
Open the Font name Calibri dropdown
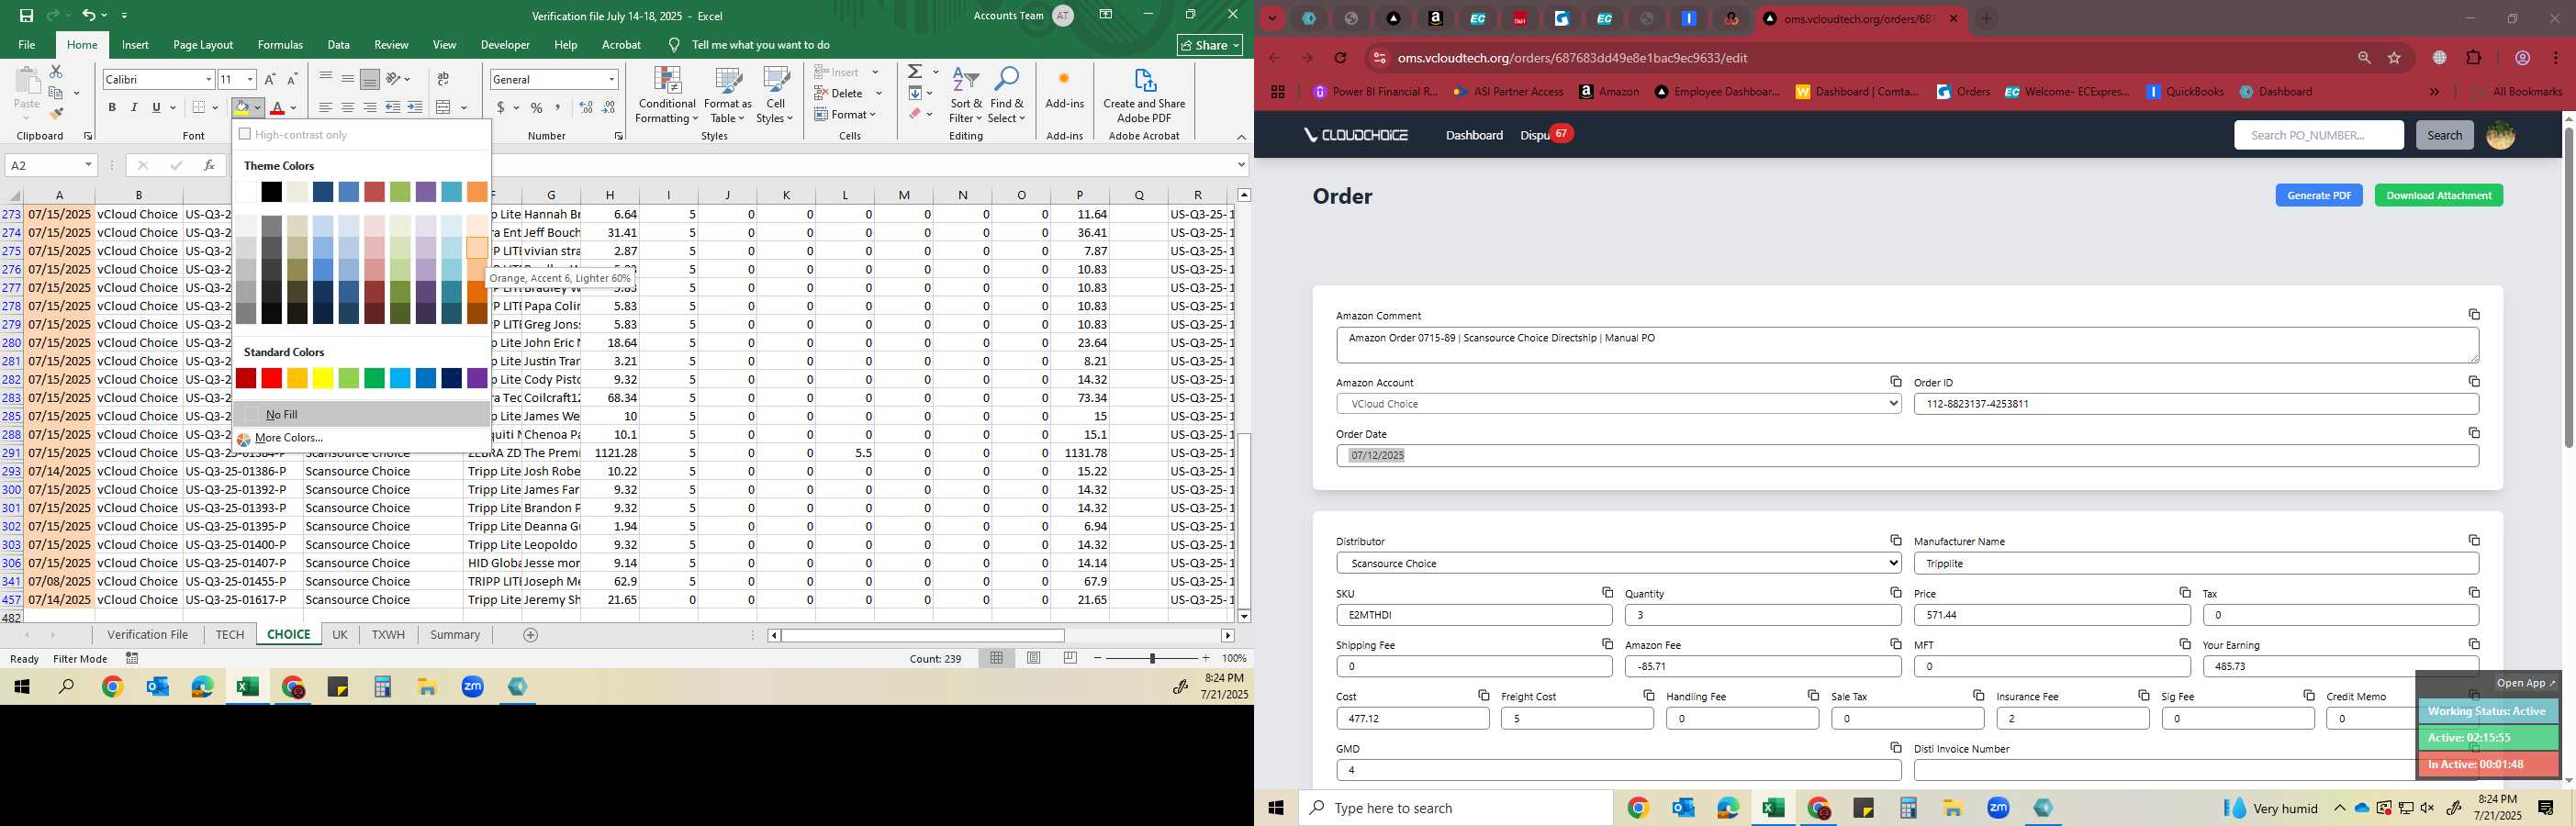tap(208, 79)
